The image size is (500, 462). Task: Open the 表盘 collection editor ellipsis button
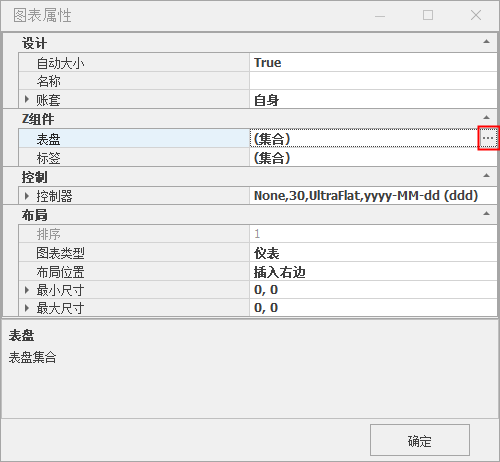(488, 138)
